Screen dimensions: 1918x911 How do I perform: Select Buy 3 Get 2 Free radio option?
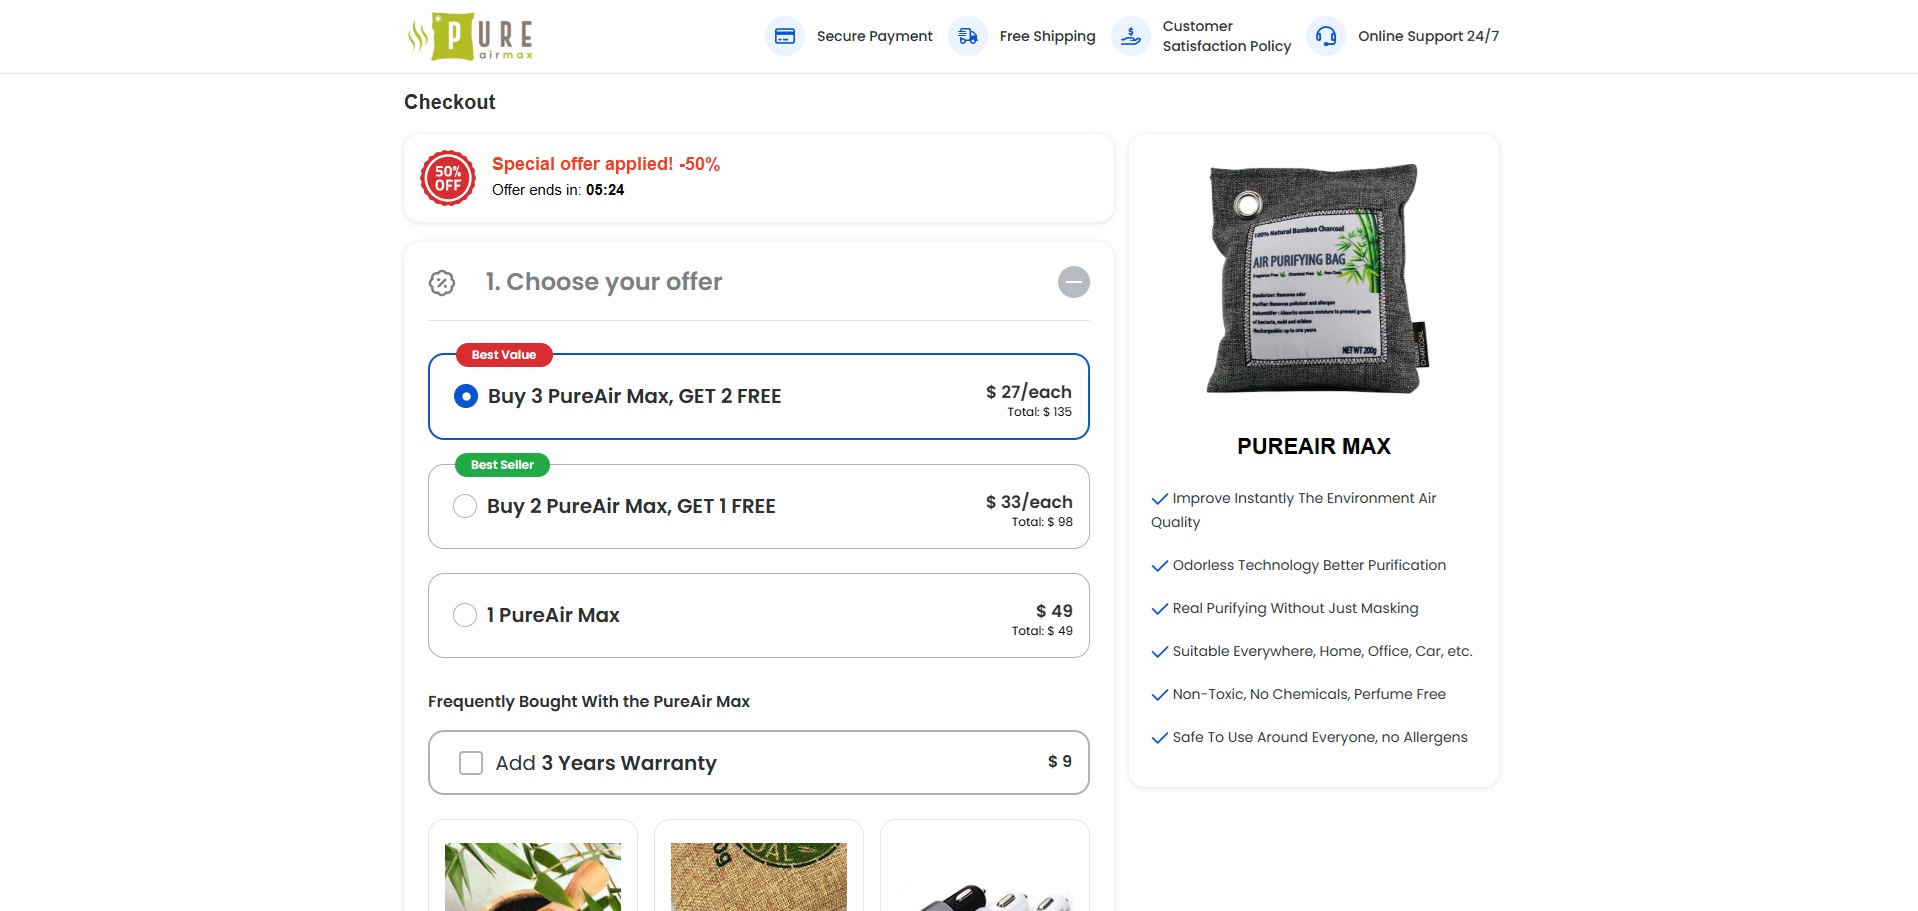click(x=466, y=396)
